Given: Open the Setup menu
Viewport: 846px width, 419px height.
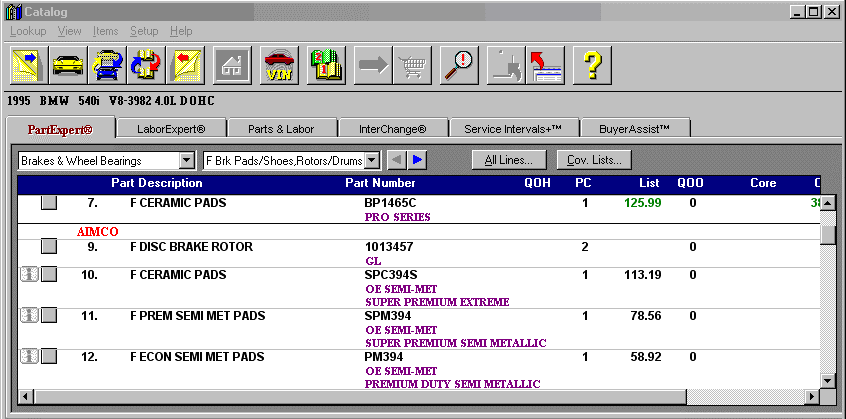Looking at the screenshot, I should pos(144,31).
